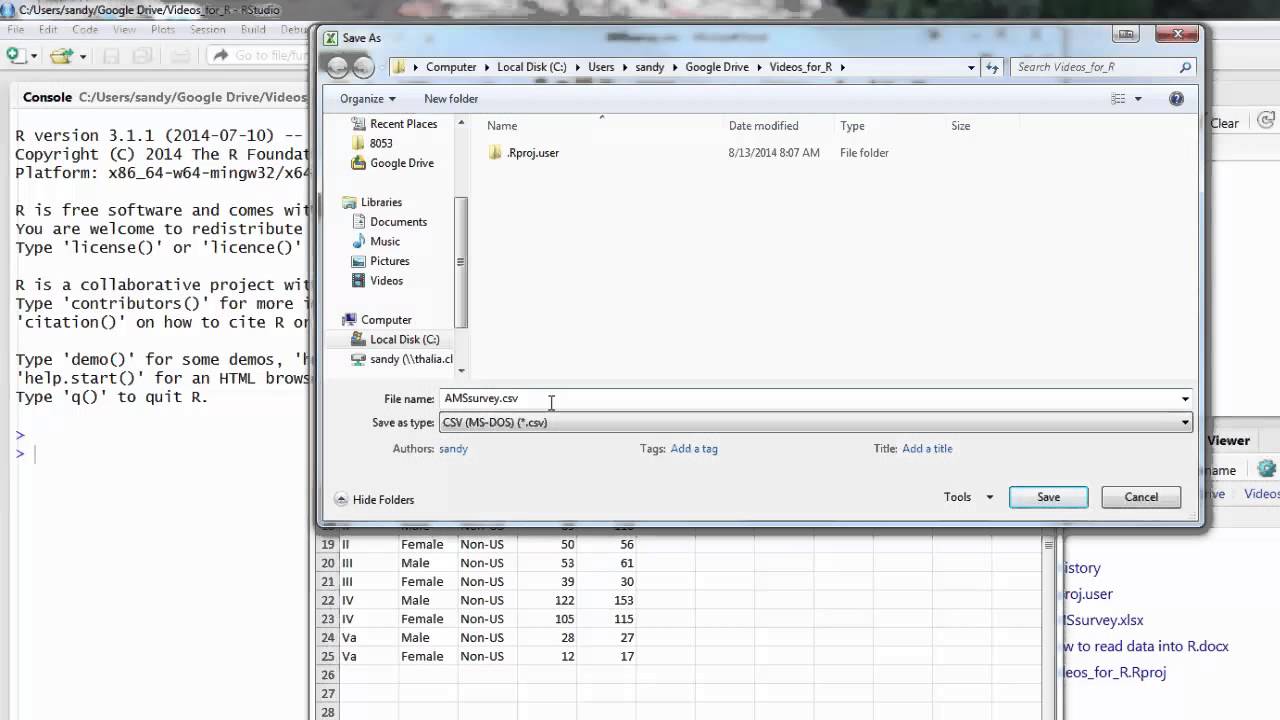Open RStudio open file dropdown arrow
This screenshot has width=1280, height=720.
click(x=82, y=57)
